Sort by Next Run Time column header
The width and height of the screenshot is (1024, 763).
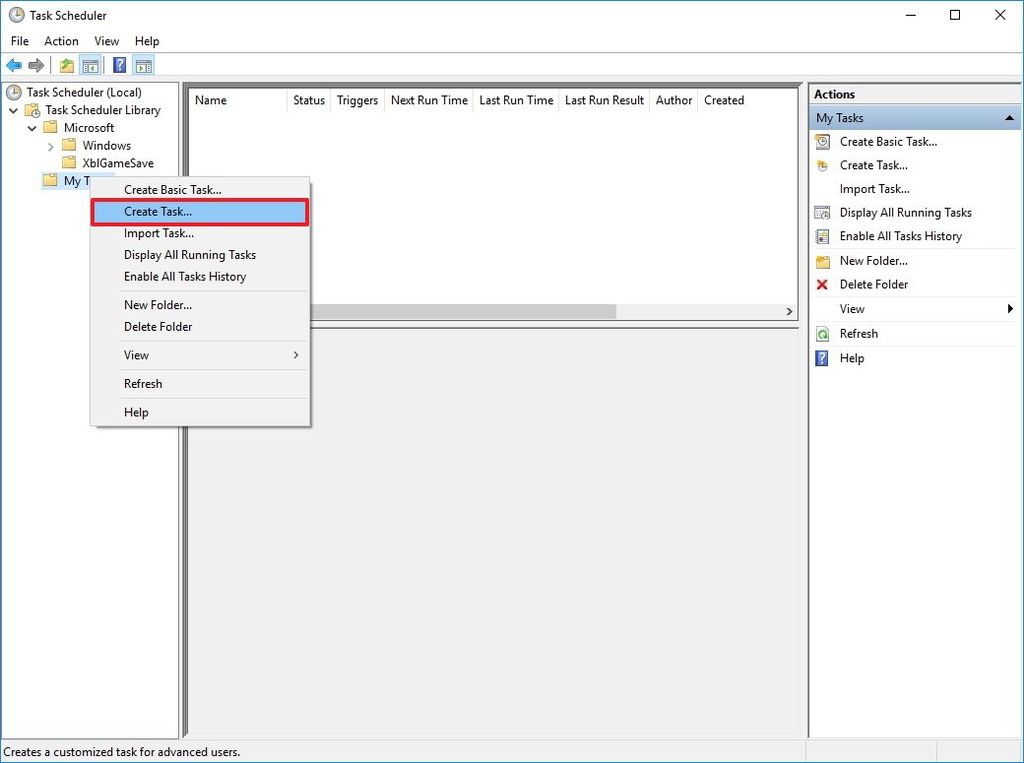tap(429, 101)
